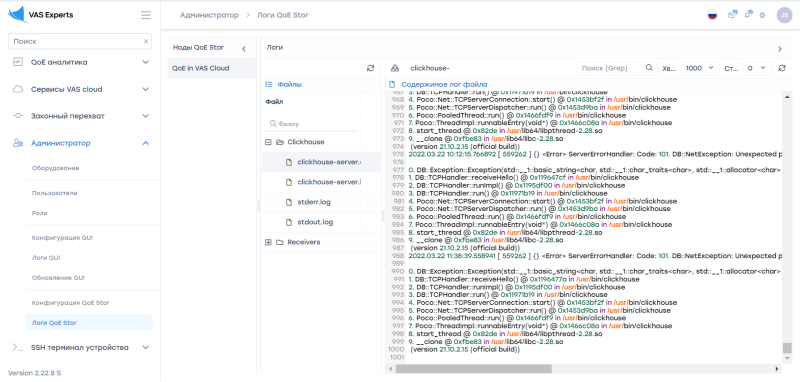Screen dimensions: 800x382
Task: Open the 1000 lines dropdown
Action: tap(700, 68)
